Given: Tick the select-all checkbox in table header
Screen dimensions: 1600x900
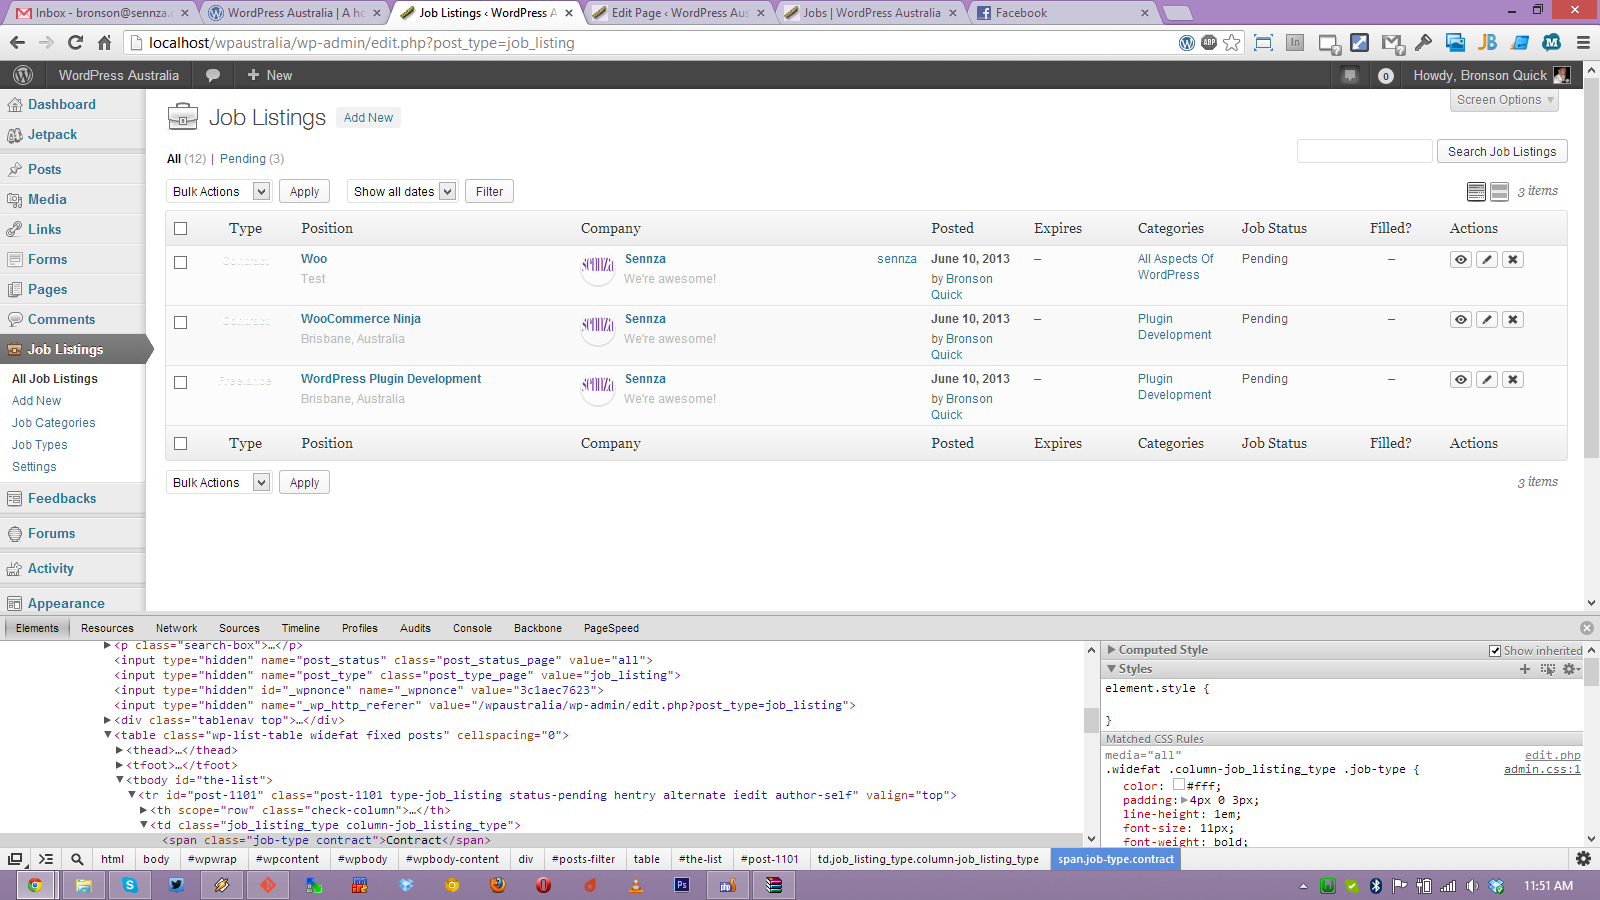Looking at the screenshot, I should (x=181, y=229).
